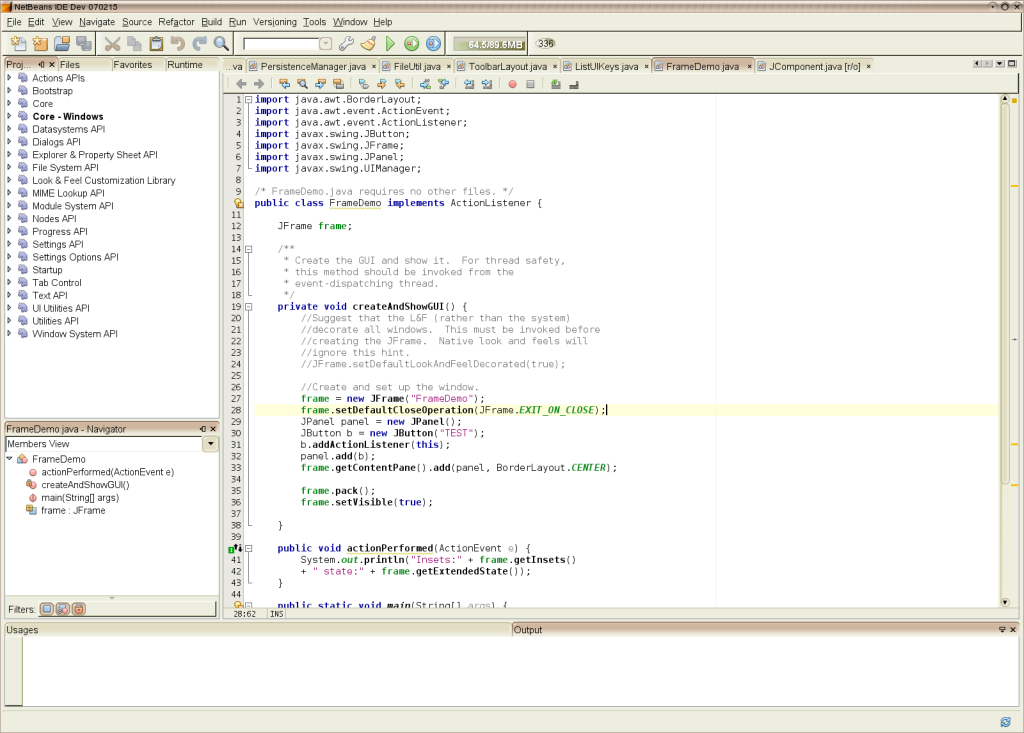Open the Refactor menu
The width and height of the screenshot is (1024, 733).
176,22
